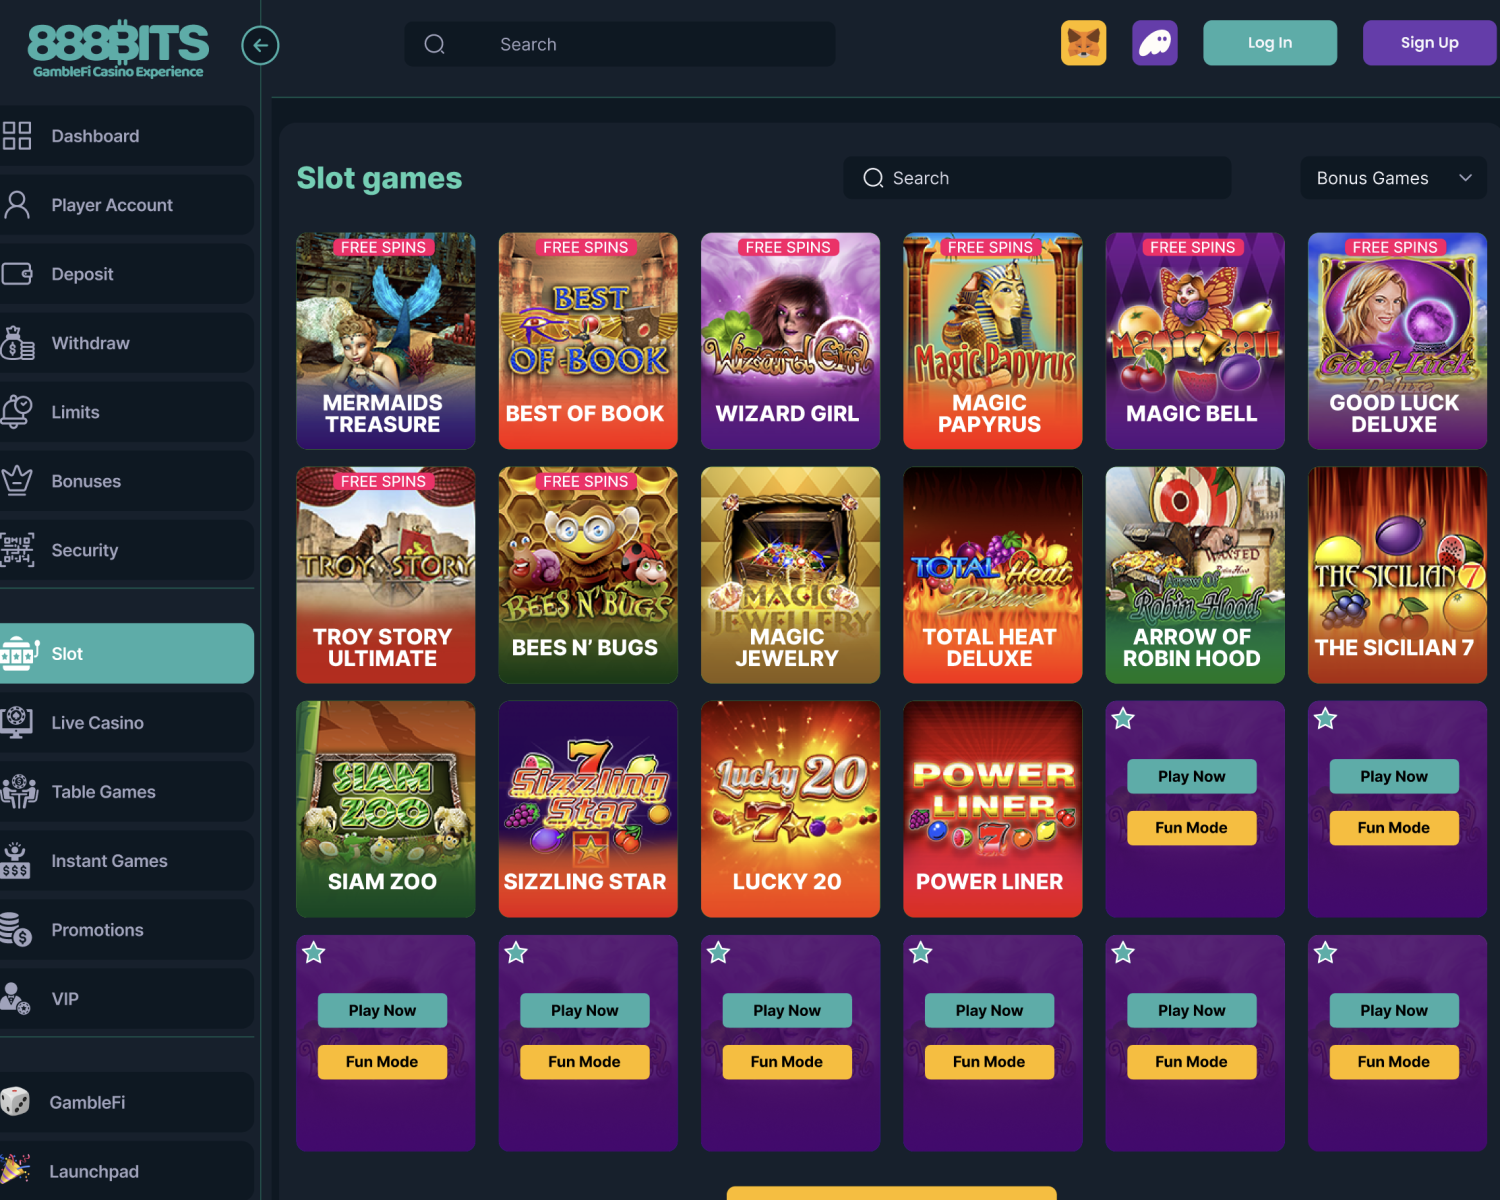Screen dimensions: 1500x1200
Task: Click the MetaMask fox wallet icon
Action: pos(1083,43)
